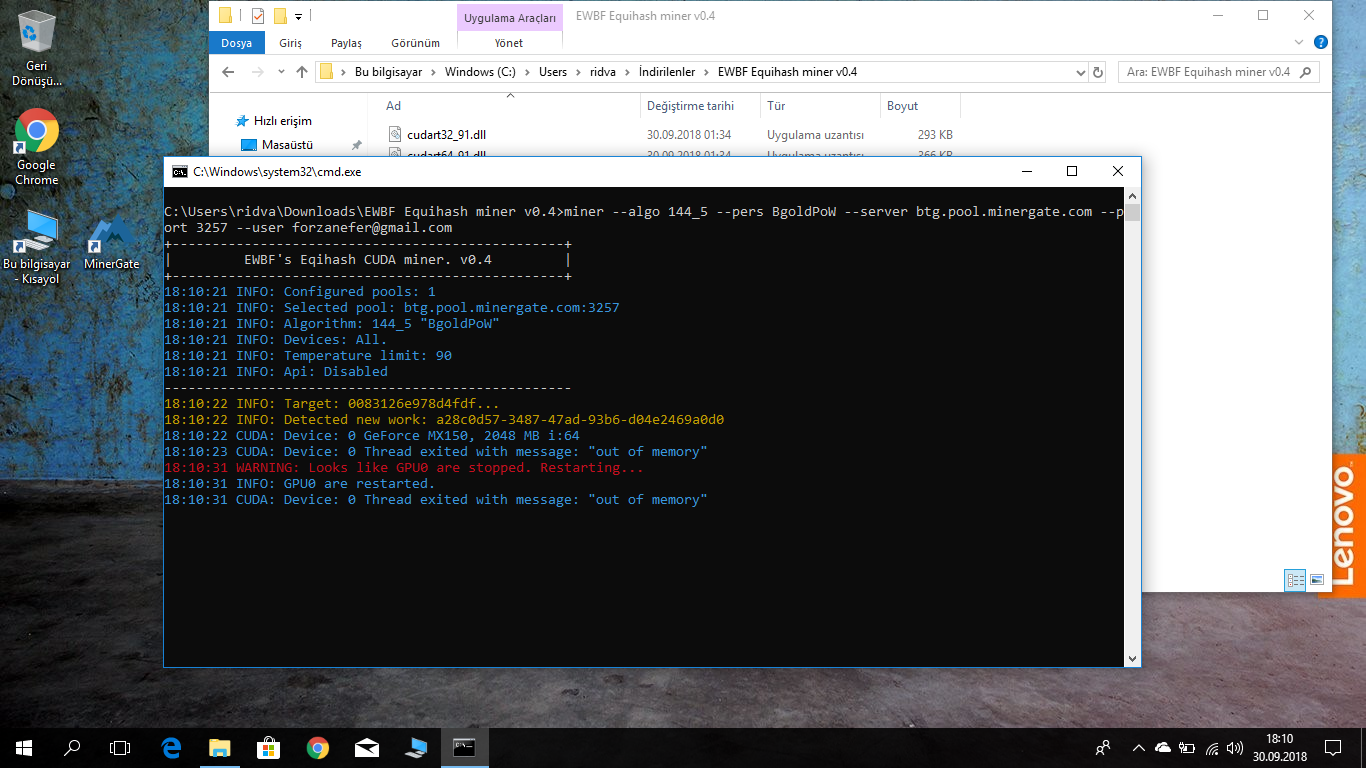The height and width of the screenshot is (768, 1366).
Task: Click the search magnifier icon in Explorer
Action: tap(1306, 72)
